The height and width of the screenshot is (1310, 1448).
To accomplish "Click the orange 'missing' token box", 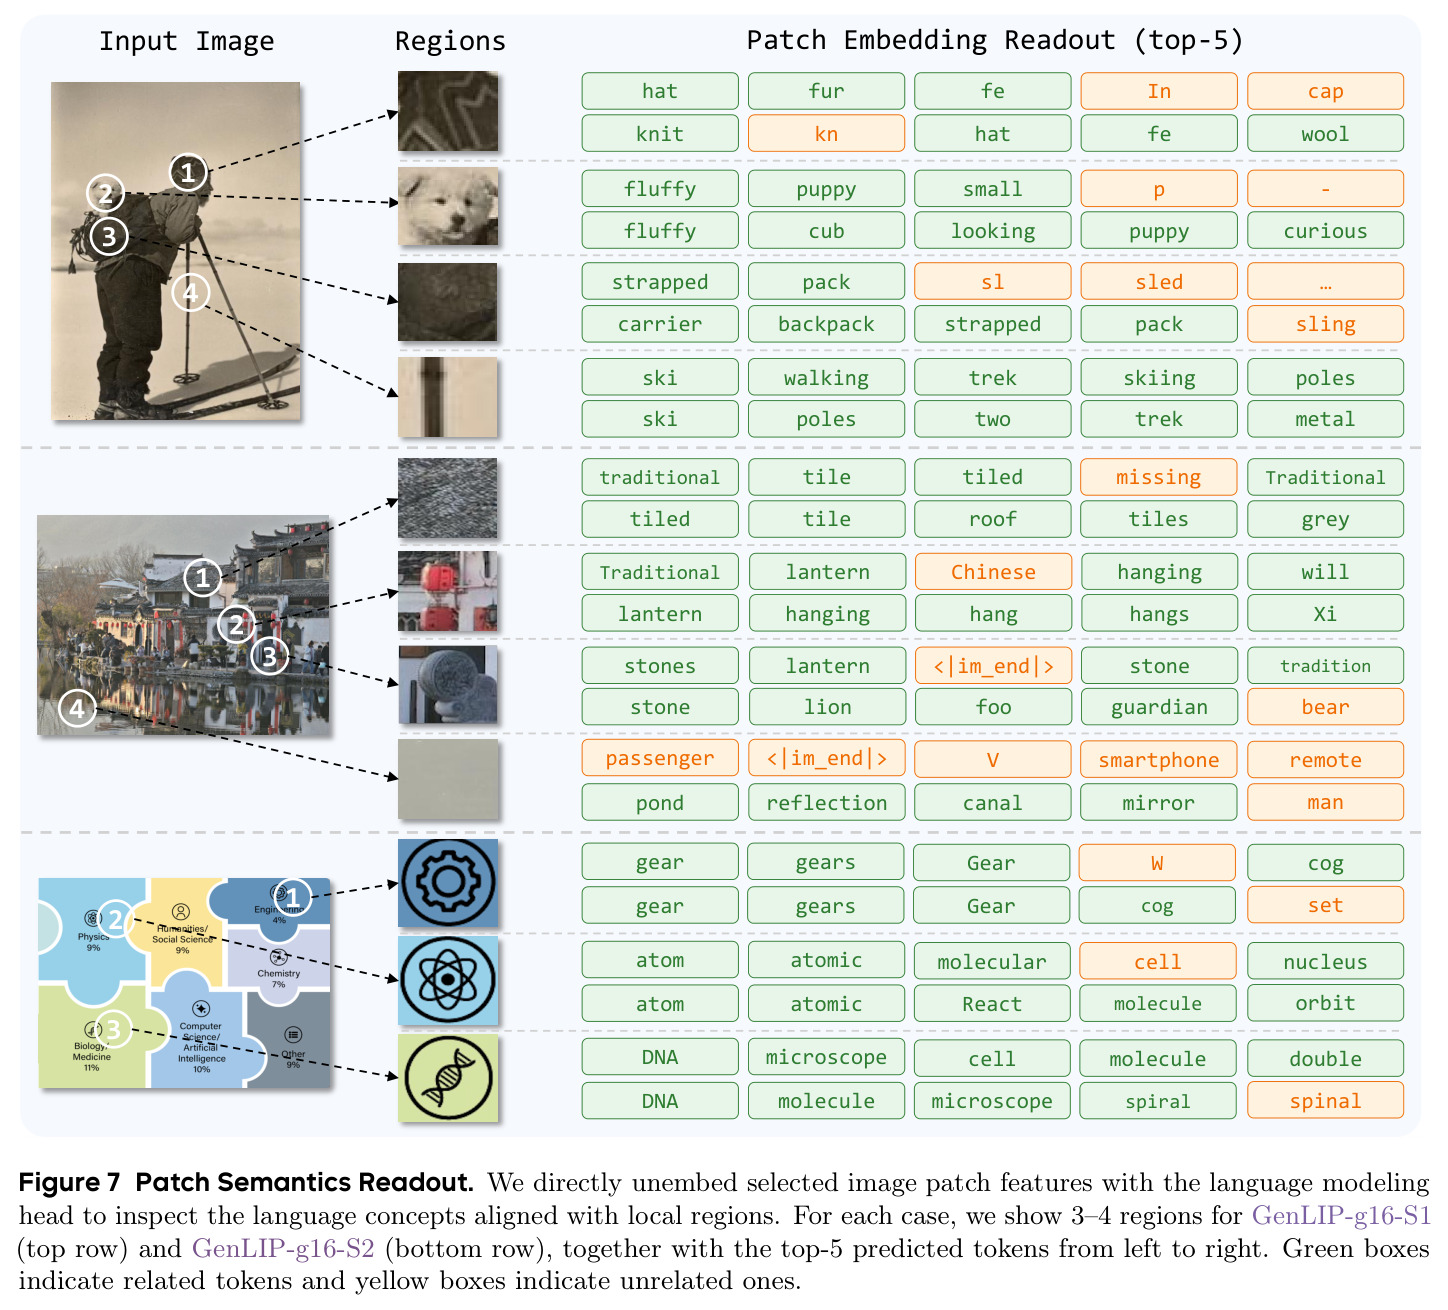I will pyautogui.click(x=1159, y=477).
